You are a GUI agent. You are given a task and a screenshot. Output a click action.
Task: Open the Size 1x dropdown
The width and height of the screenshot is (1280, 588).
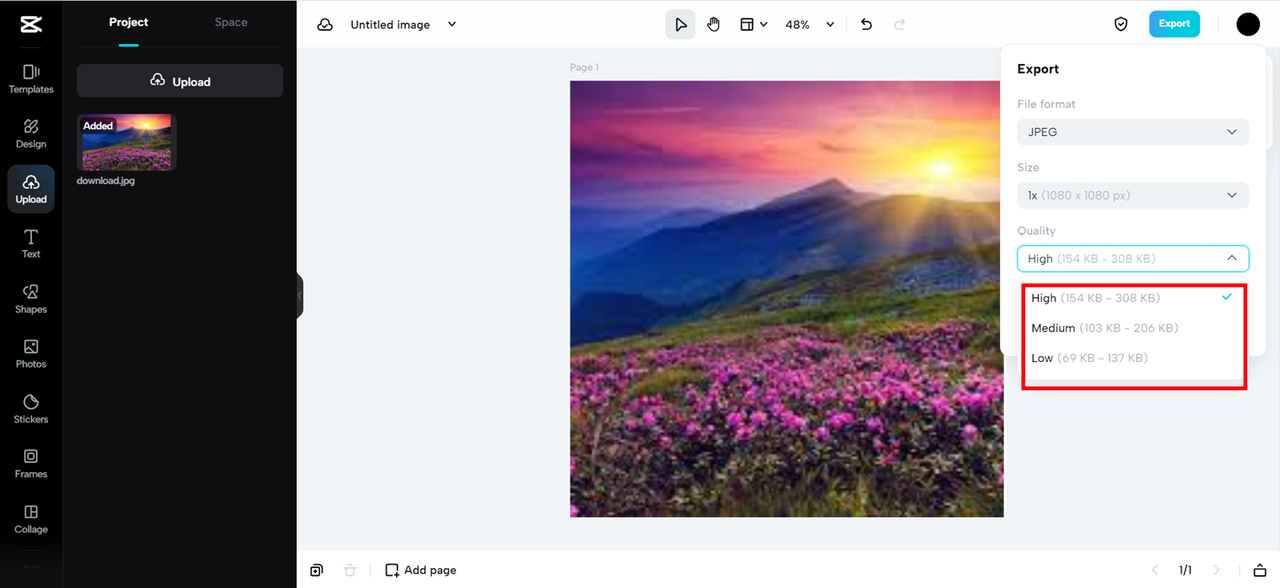(x=1133, y=195)
